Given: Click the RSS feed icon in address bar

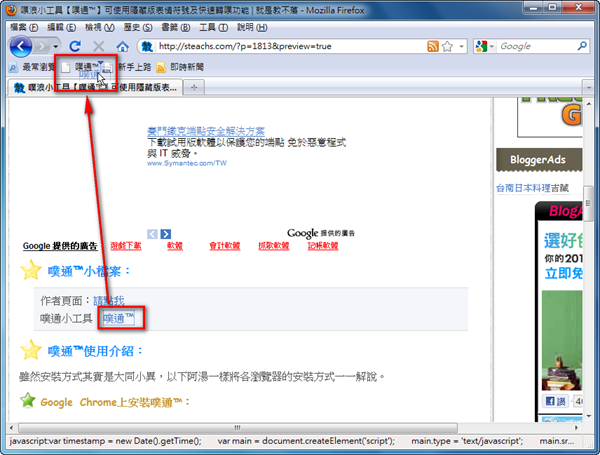Looking at the screenshot, I should pyautogui.click(x=433, y=46).
